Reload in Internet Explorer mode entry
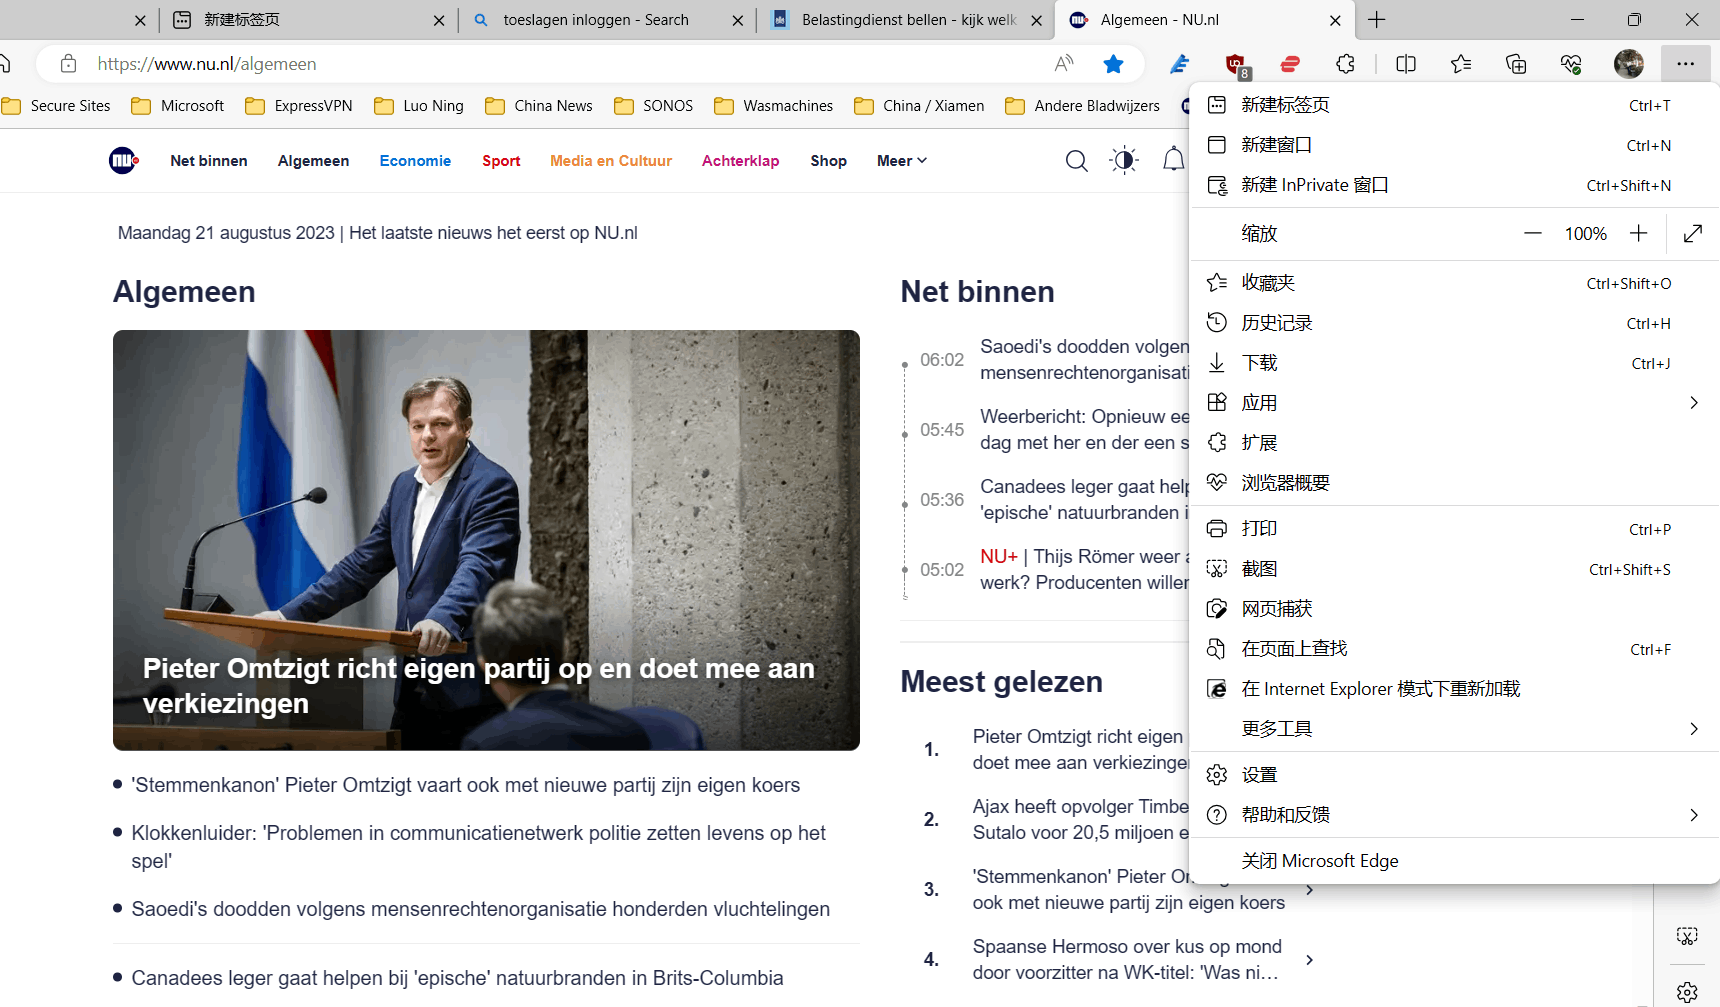Viewport: 1720px width, 1007px height. click(x=1454, y=689)
